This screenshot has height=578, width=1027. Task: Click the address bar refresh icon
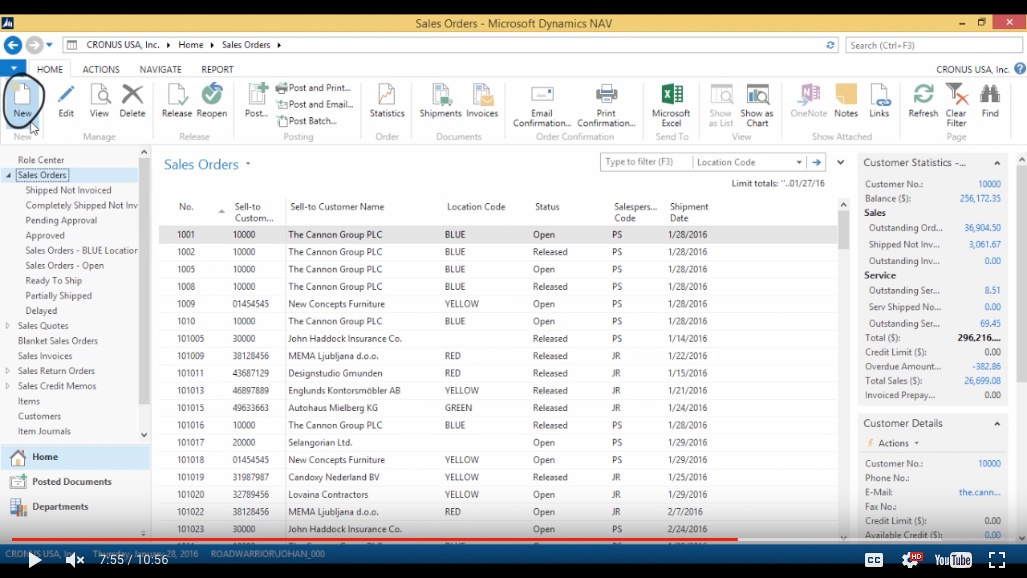830,45
